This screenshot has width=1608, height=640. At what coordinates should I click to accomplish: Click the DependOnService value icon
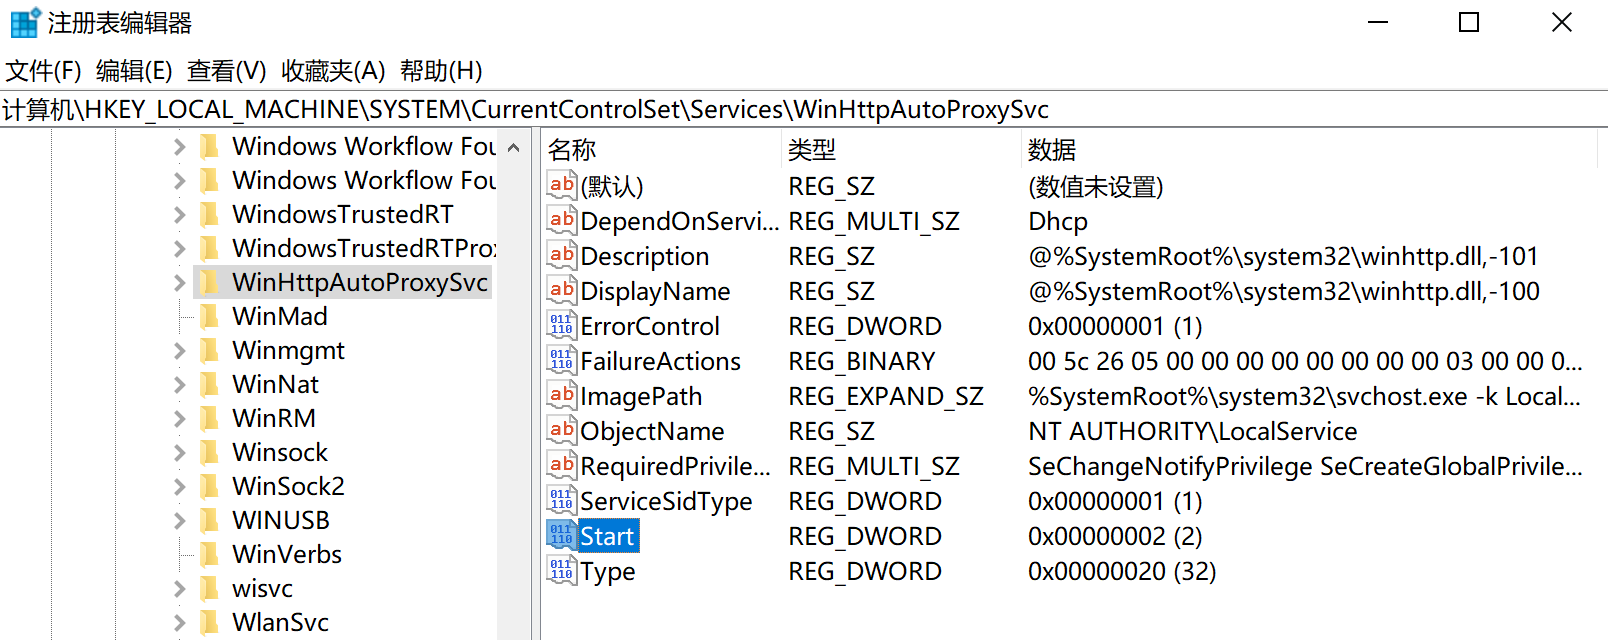pyautogui.click(x=561, y=221)
